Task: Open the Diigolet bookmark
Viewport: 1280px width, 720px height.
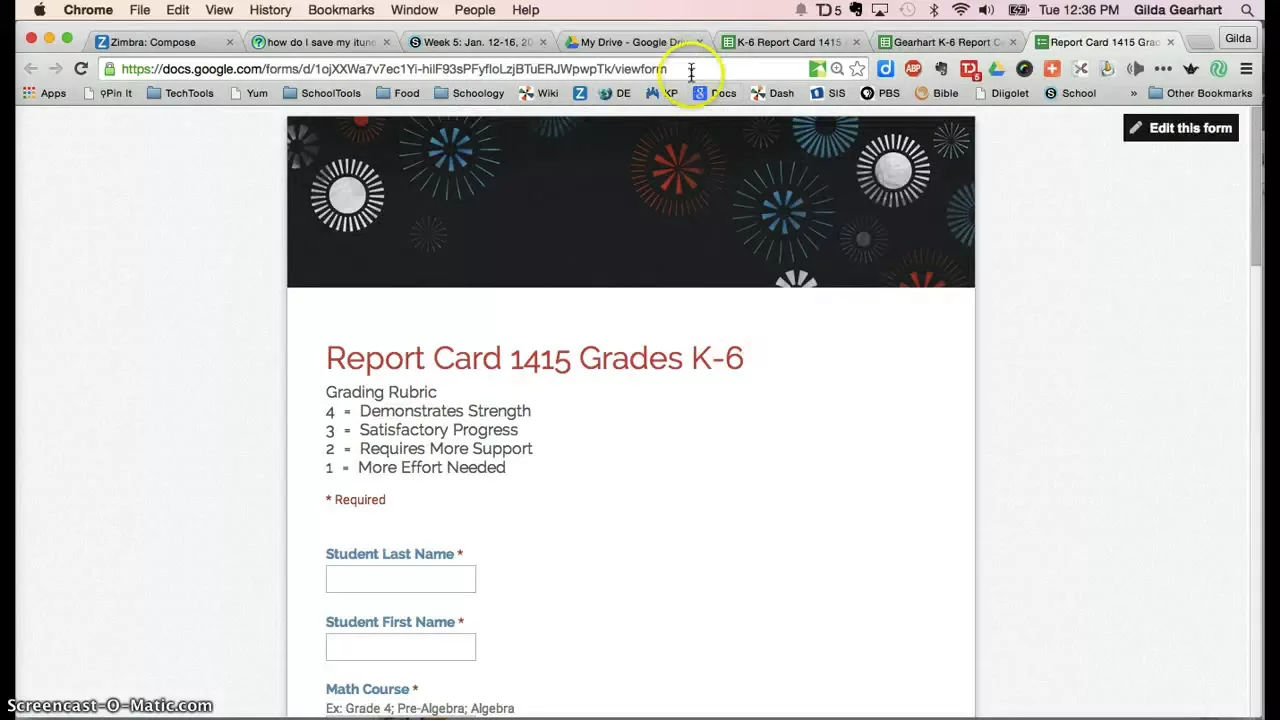Action: 1001,93
